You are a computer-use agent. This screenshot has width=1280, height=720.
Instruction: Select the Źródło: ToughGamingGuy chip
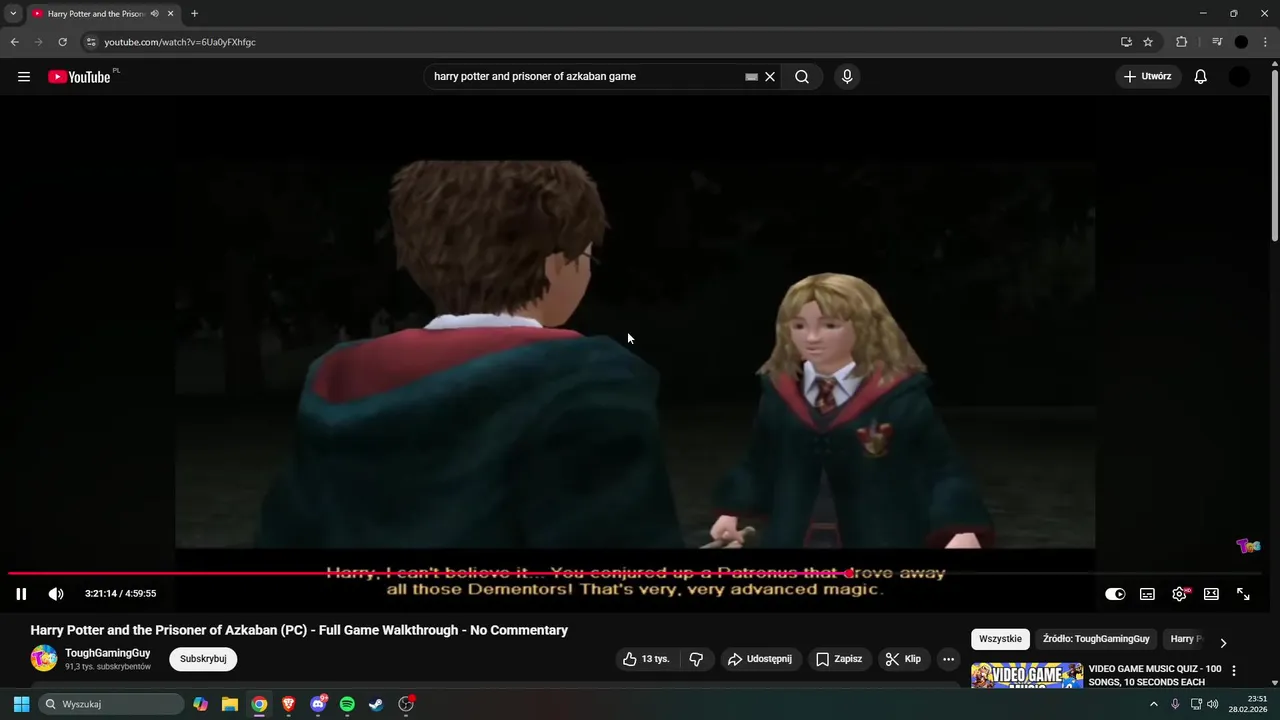1096,639
